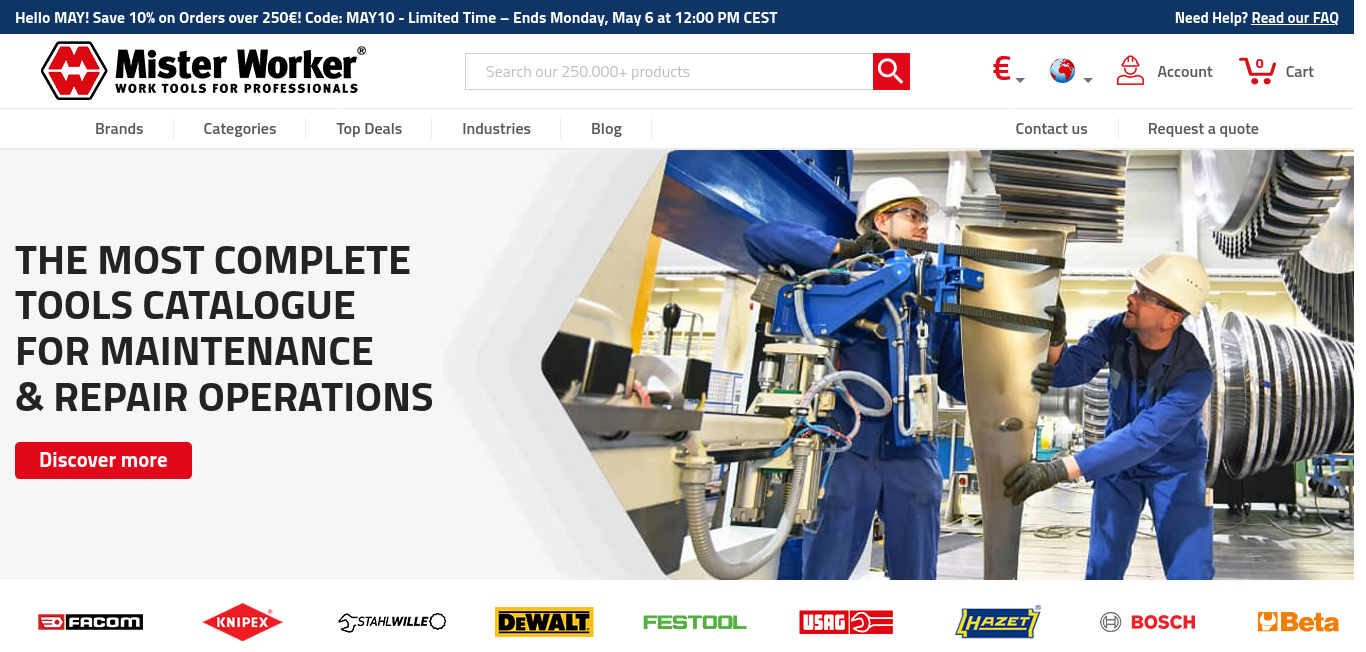This screenshot has height=652, width=1366.
Task: Open the globe language selector
Action: tap(1071, 71)
